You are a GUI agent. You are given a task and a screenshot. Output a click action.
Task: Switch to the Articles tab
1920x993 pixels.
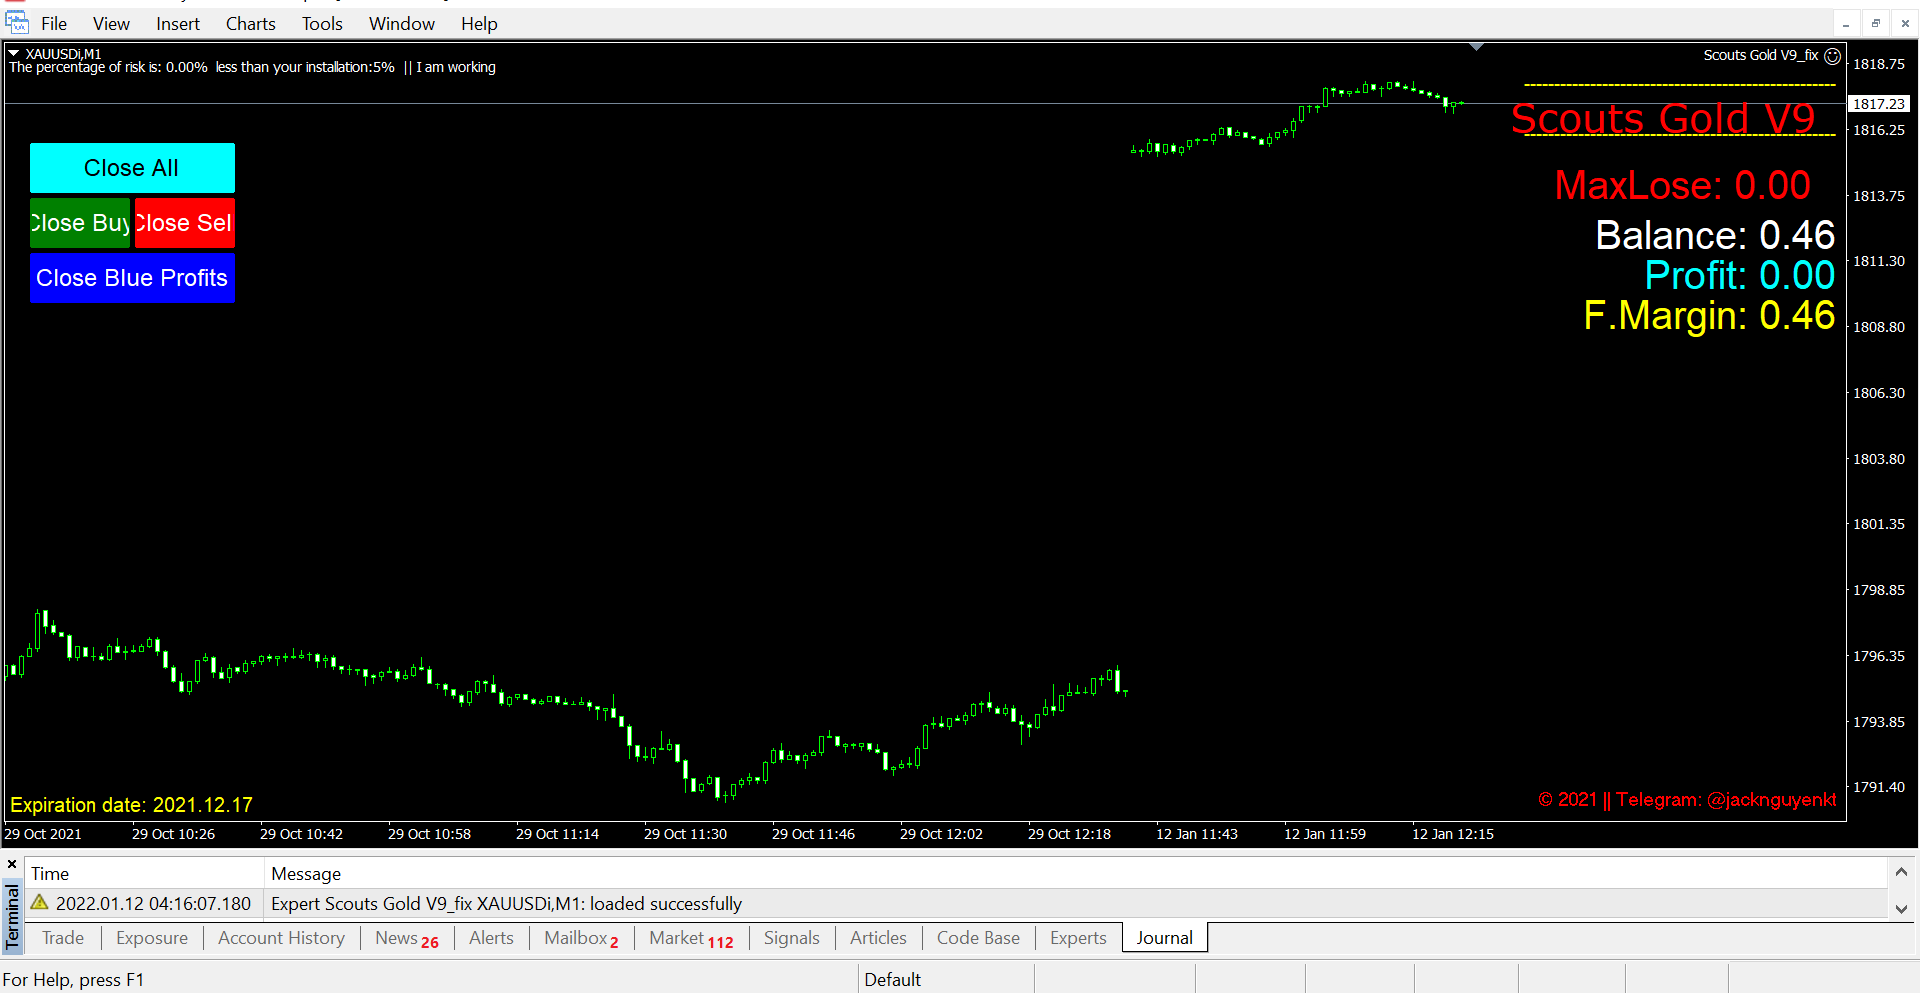click(x=878, y=938)
